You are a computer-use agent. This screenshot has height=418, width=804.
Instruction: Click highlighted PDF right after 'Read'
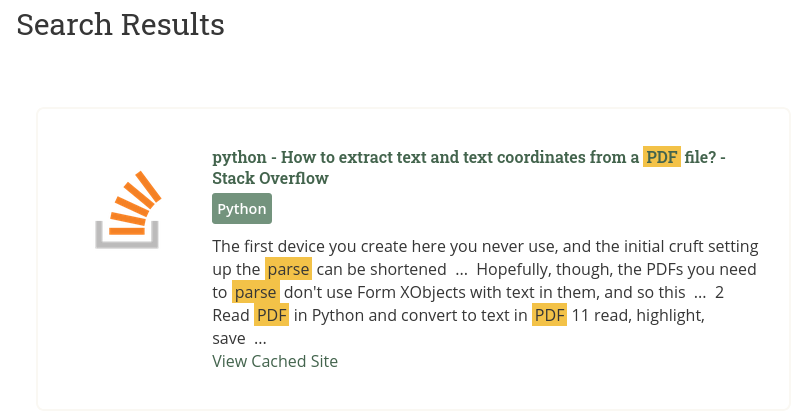[271, 315]
